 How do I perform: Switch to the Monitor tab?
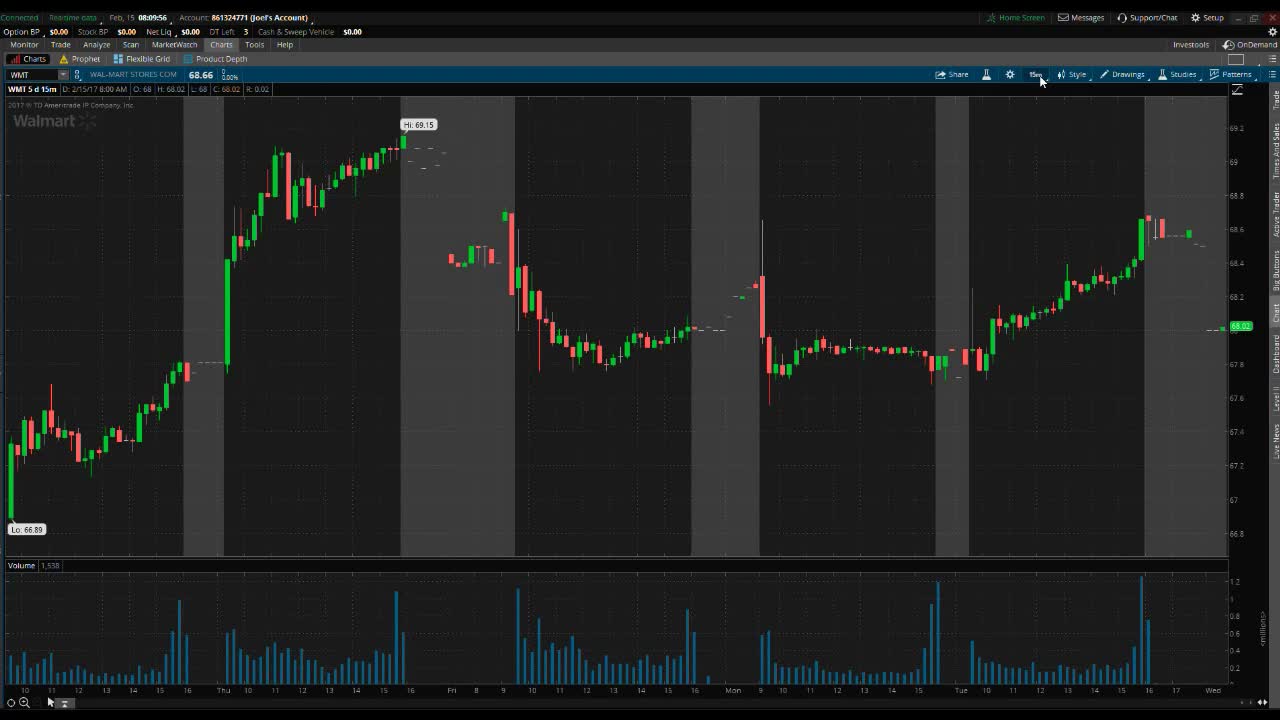coord(24,45)
